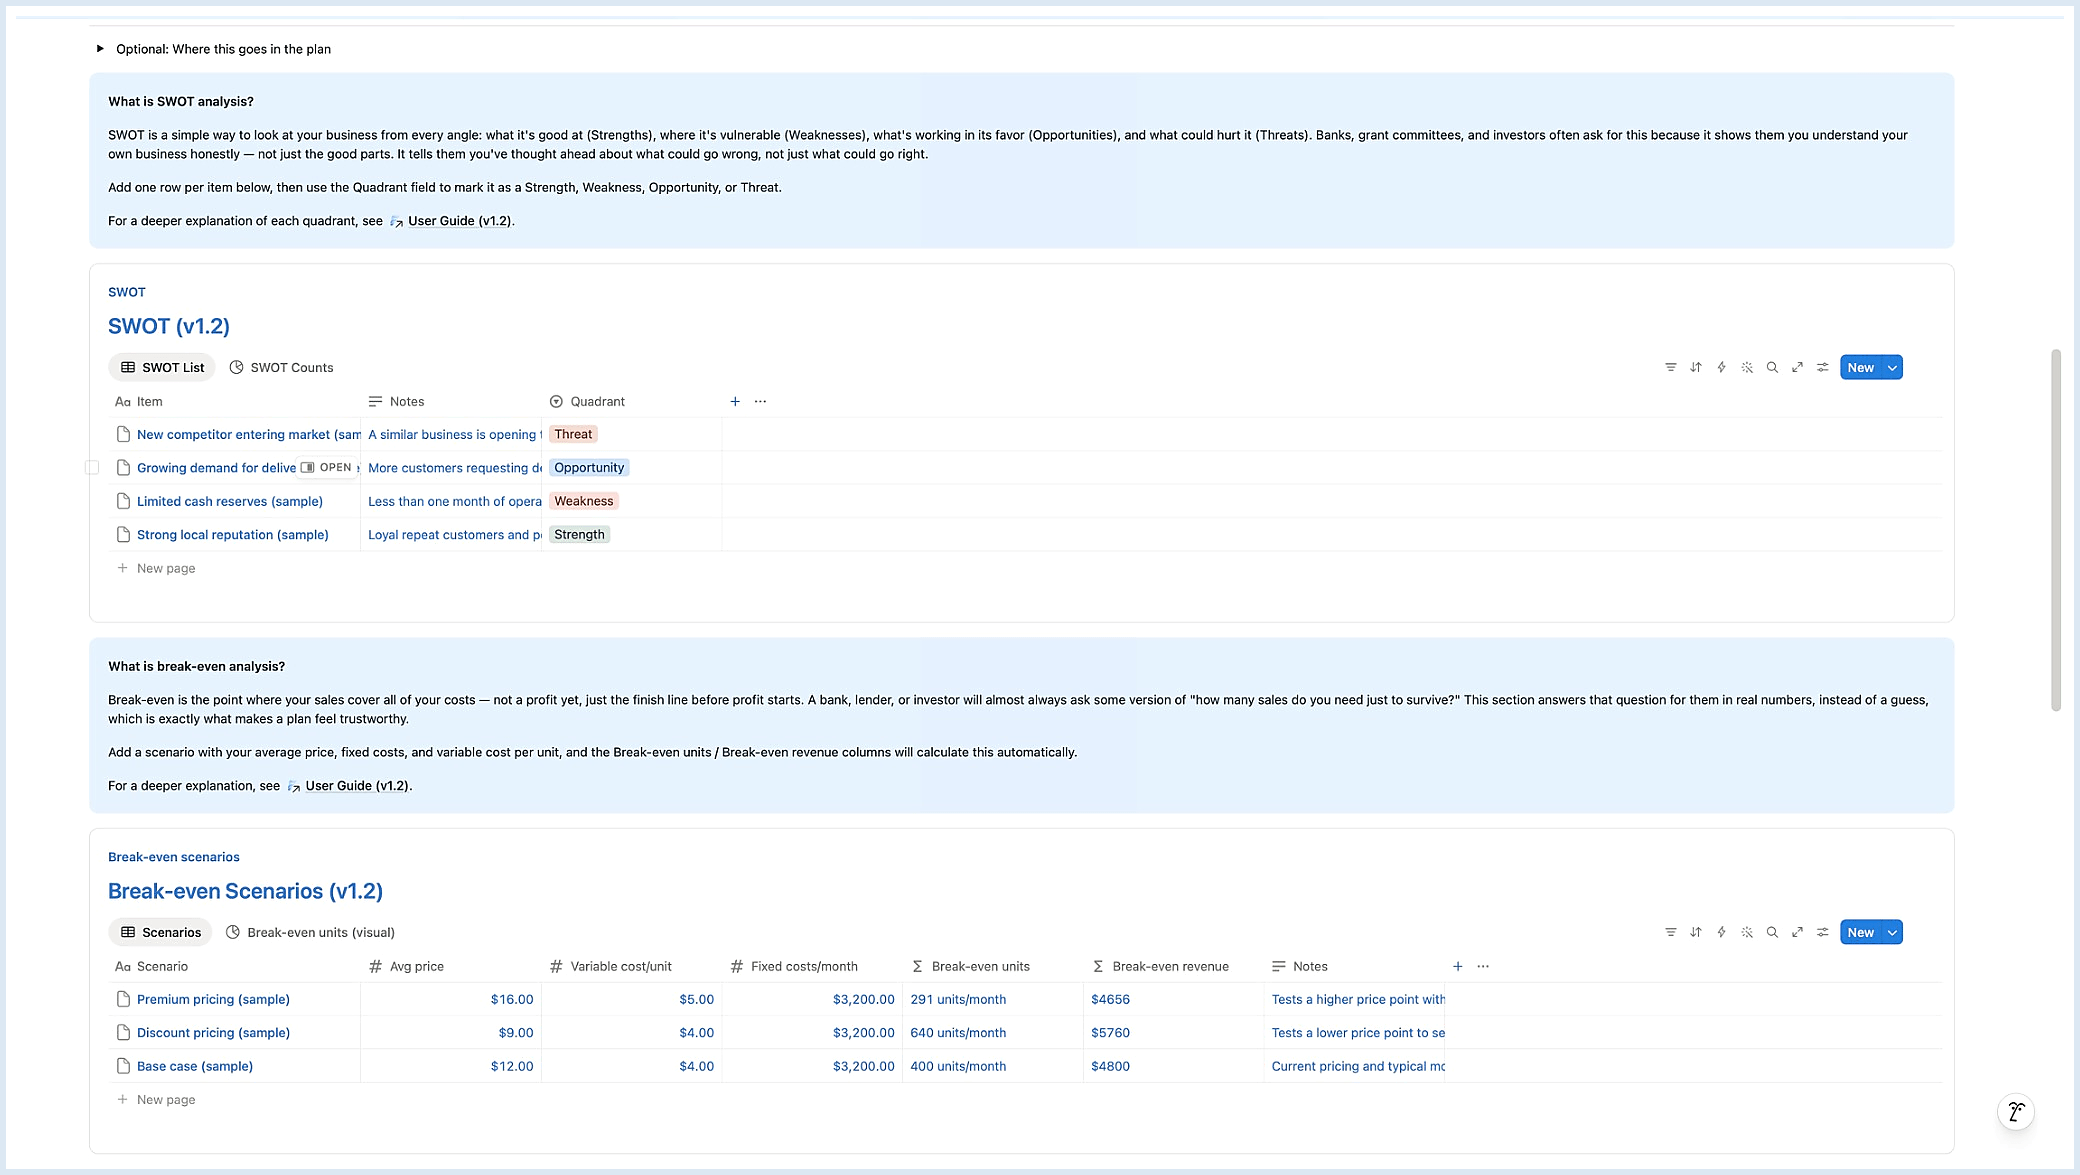Click sort icon in SWOT toolbar

[1696, 368]
